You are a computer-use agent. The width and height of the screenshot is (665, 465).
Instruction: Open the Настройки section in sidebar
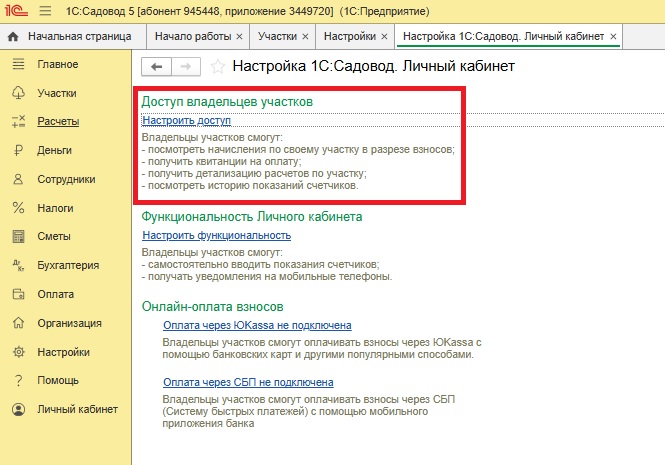[64, 352]
